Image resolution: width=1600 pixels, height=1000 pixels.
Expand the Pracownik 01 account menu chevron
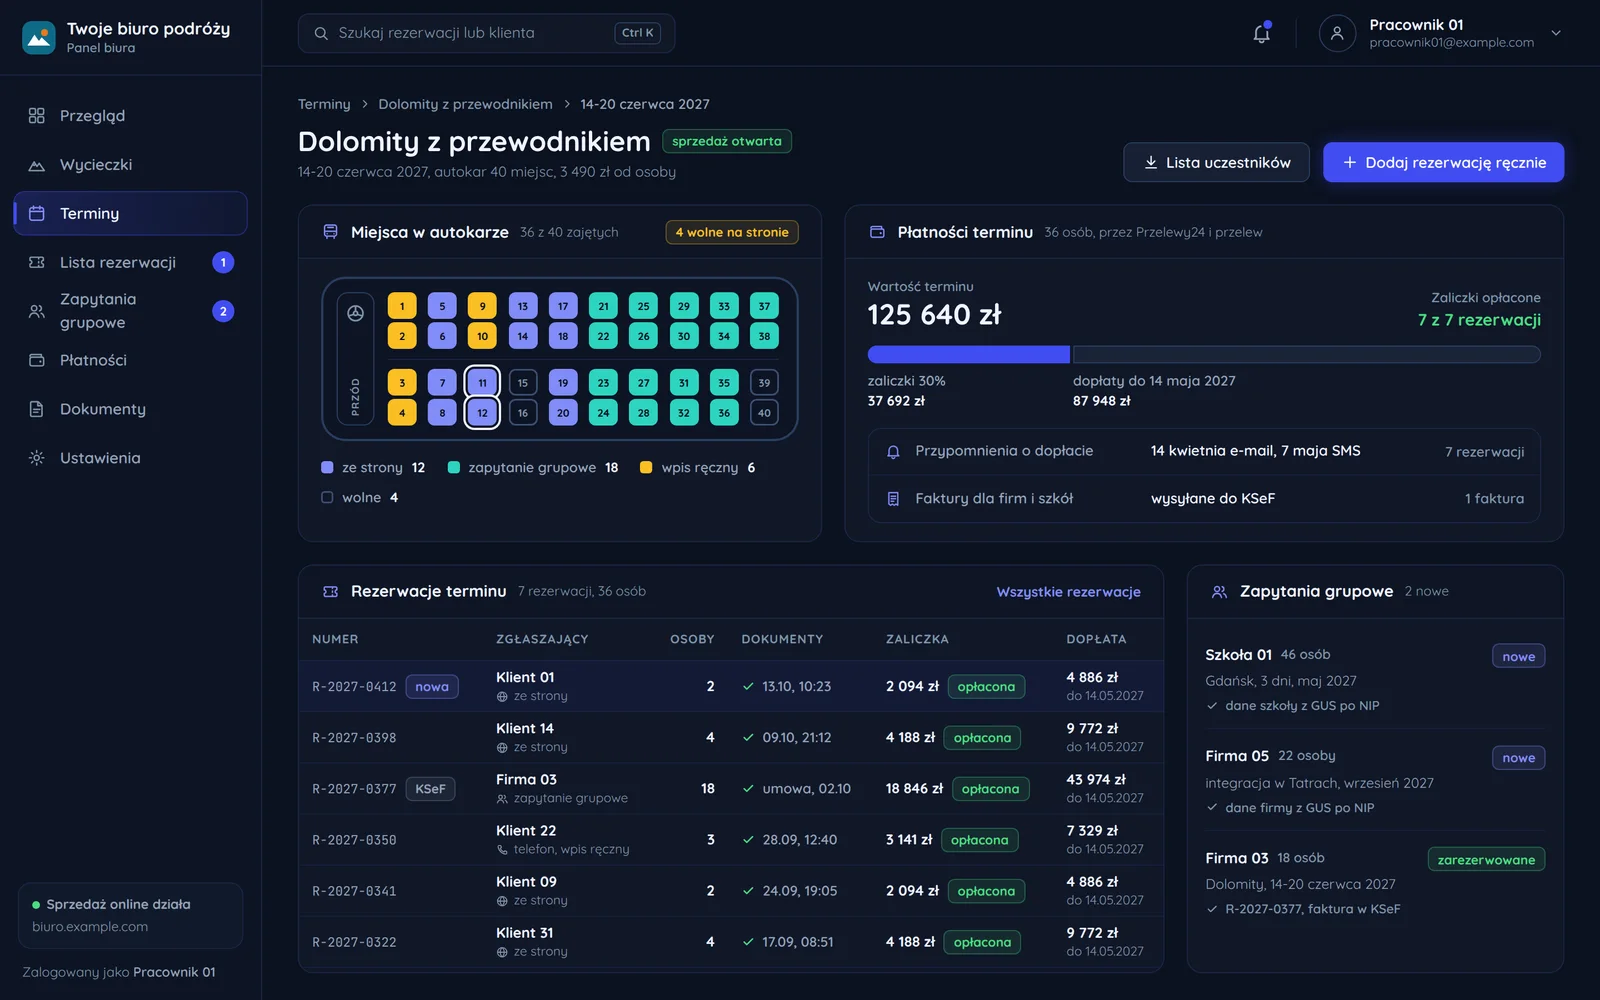click(x=1556, y=33)
